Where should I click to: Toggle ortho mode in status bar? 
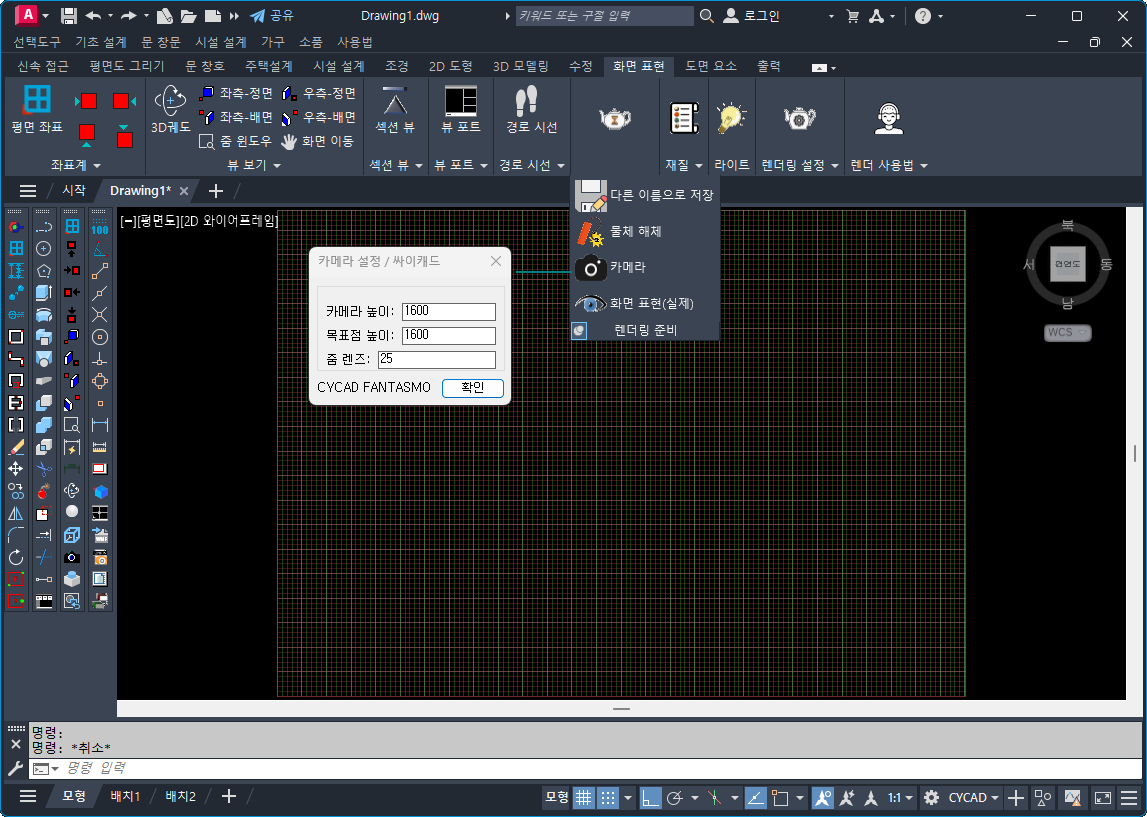click(650, 797)
